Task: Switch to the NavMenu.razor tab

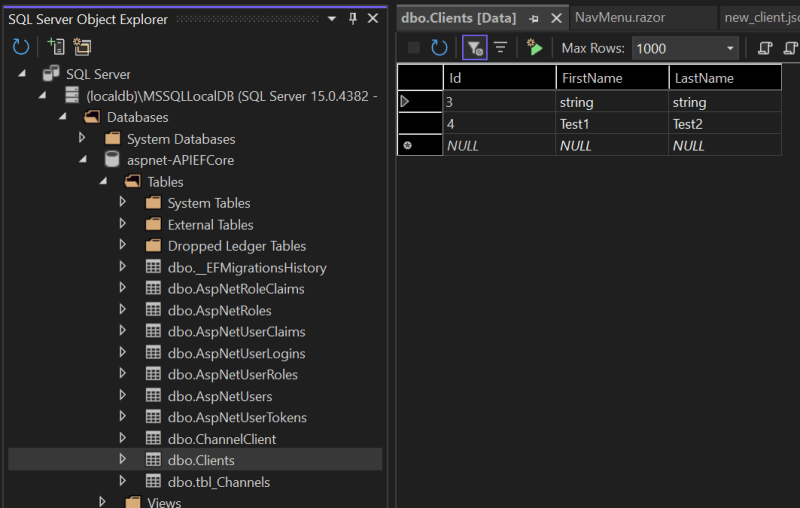Action: pyautogui.click(x=619, y=17)
